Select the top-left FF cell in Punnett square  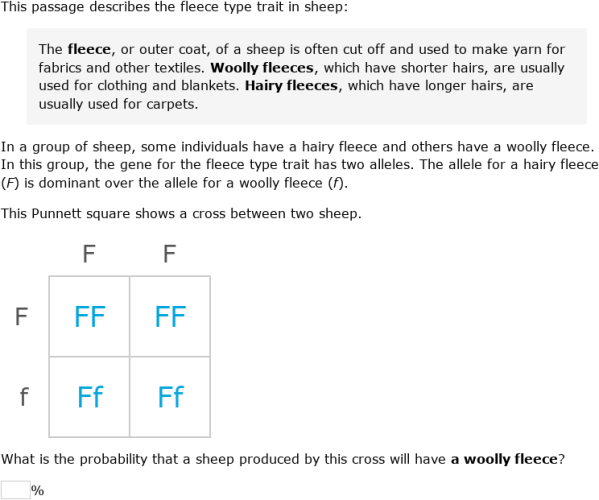(x=89, y=316)
